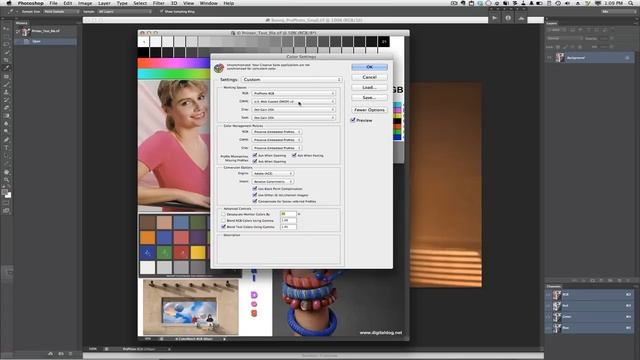This screenshot has height=360, width=640.
Task: Select the Clone Stamp tool
Action: tap(6, 92)
